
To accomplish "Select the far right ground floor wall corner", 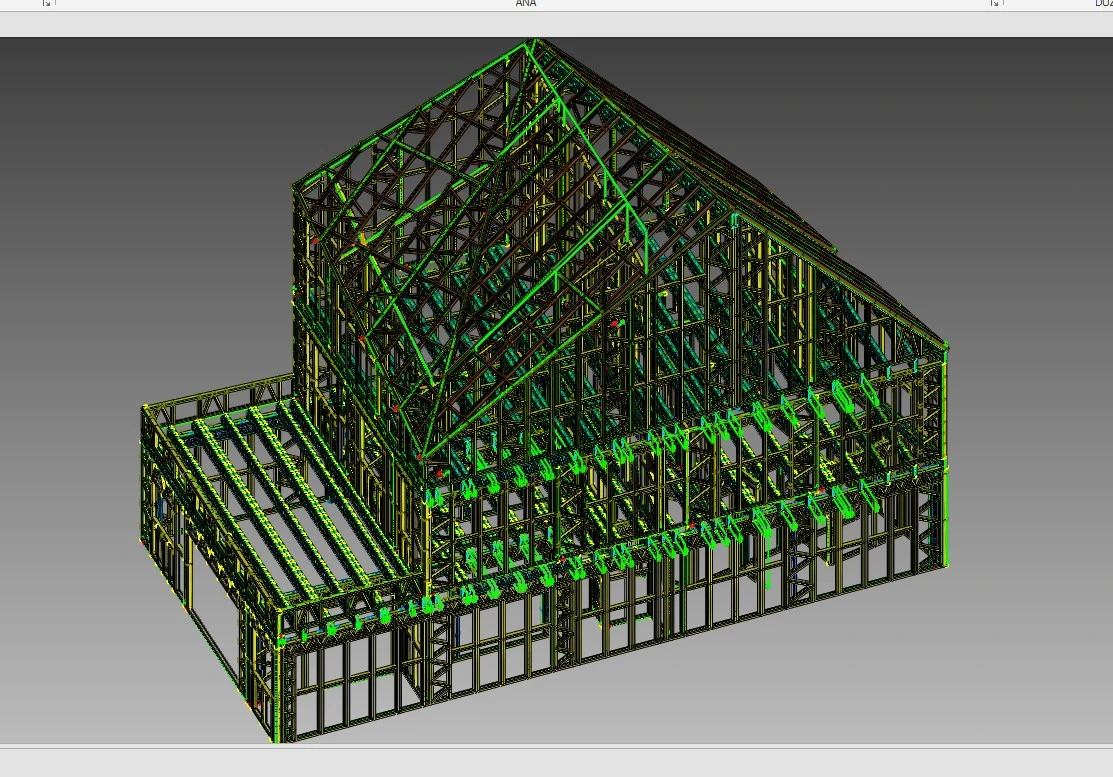I will (941, 565).
